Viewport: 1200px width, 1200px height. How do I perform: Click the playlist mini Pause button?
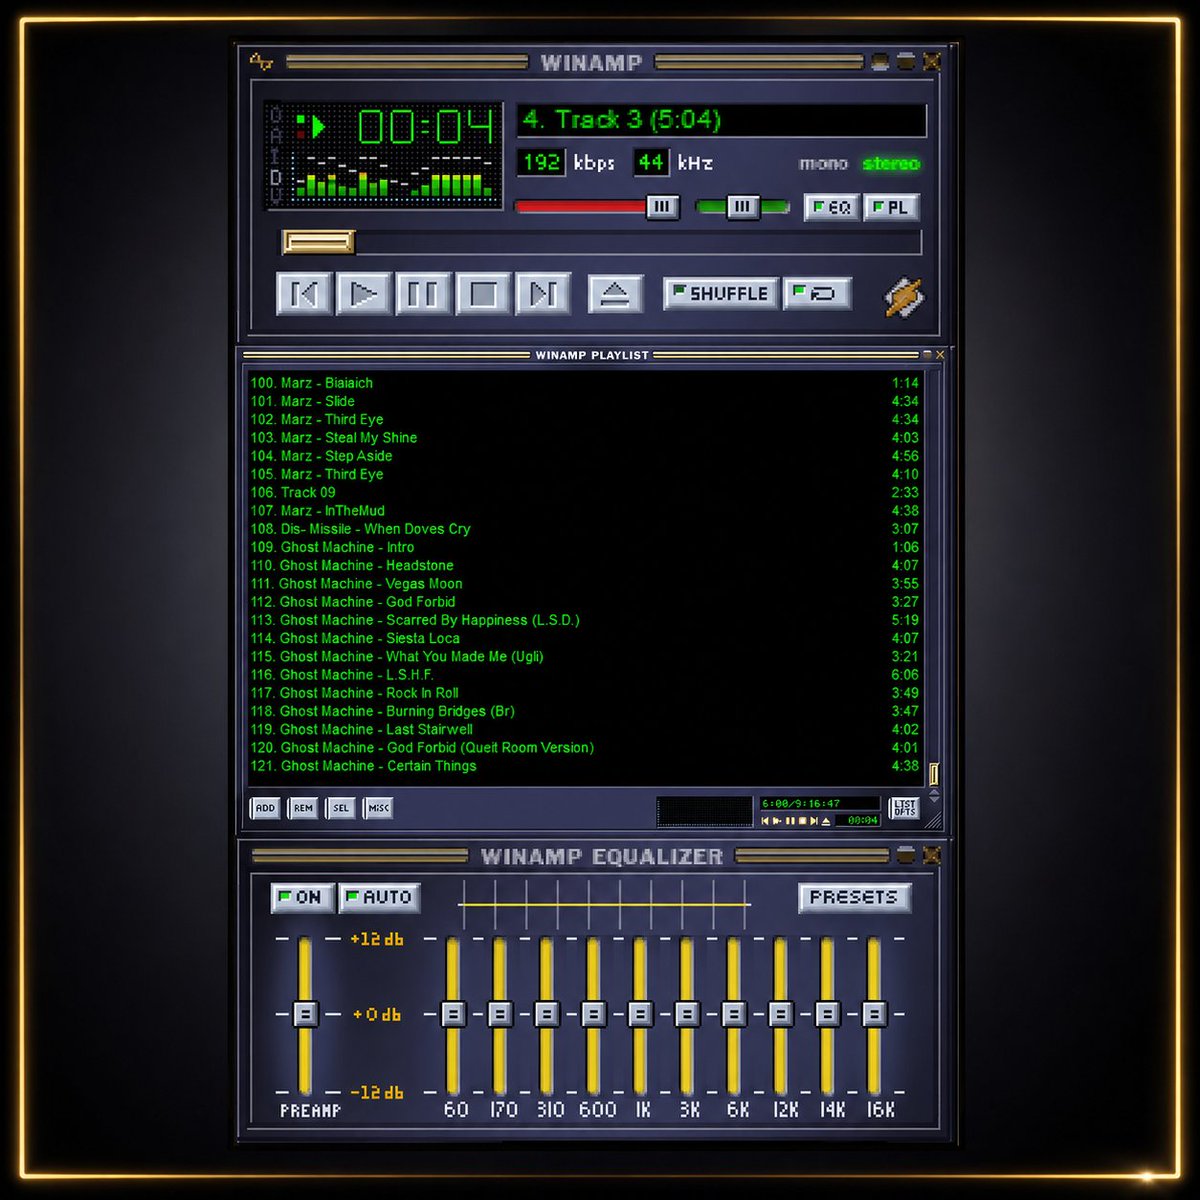(790, 821)
